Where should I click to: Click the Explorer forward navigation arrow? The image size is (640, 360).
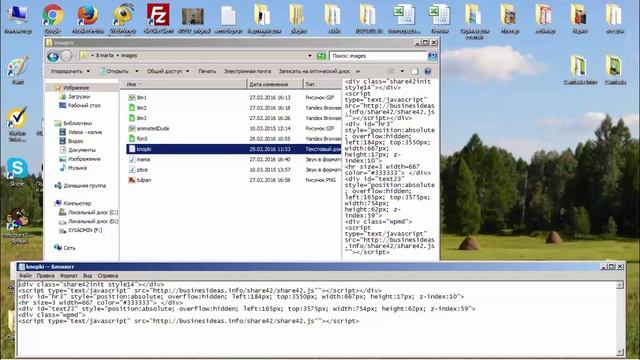point(66,56)
